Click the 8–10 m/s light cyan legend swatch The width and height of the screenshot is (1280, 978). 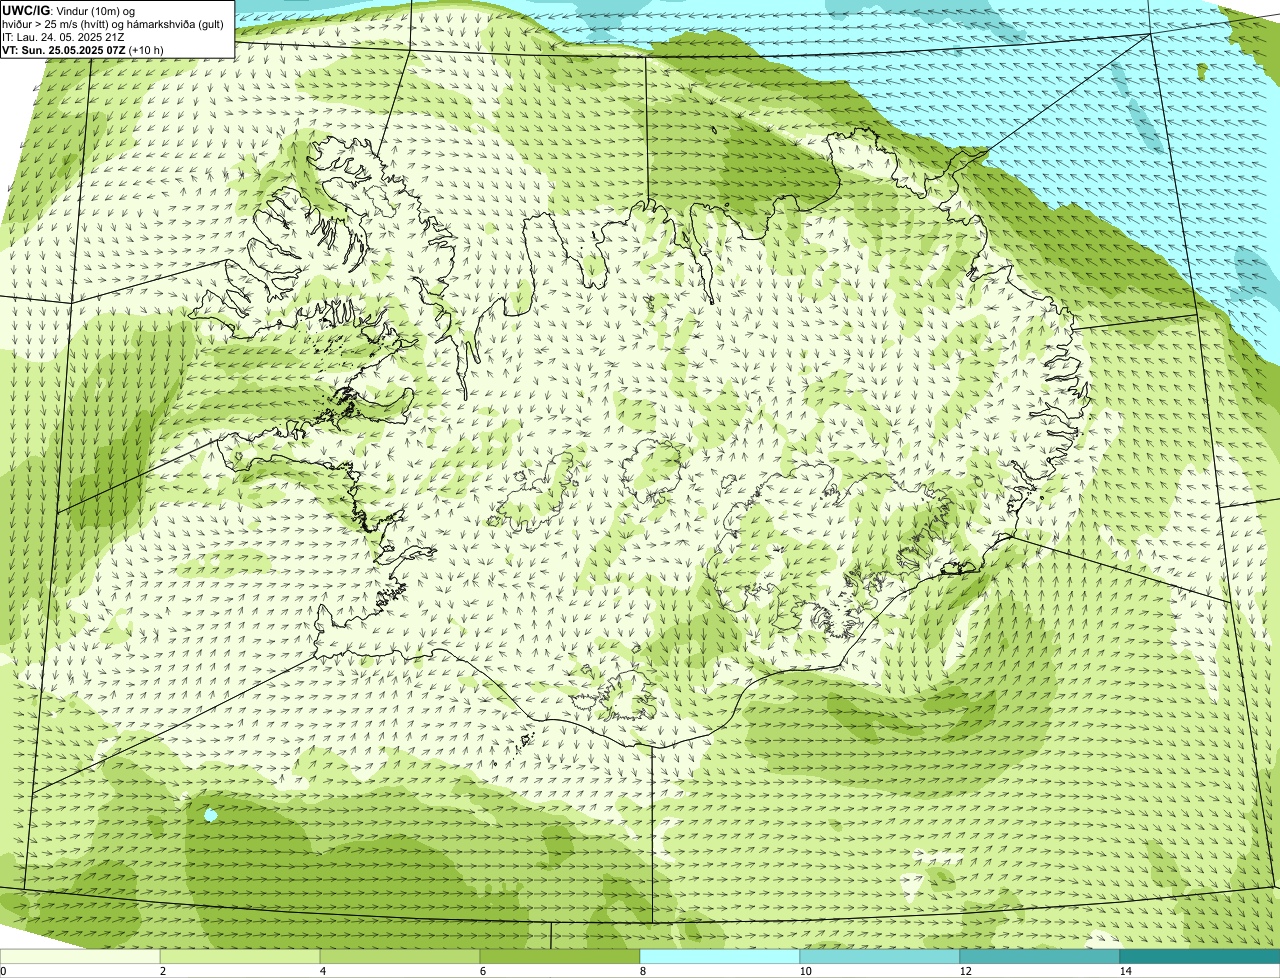[720, 956]
